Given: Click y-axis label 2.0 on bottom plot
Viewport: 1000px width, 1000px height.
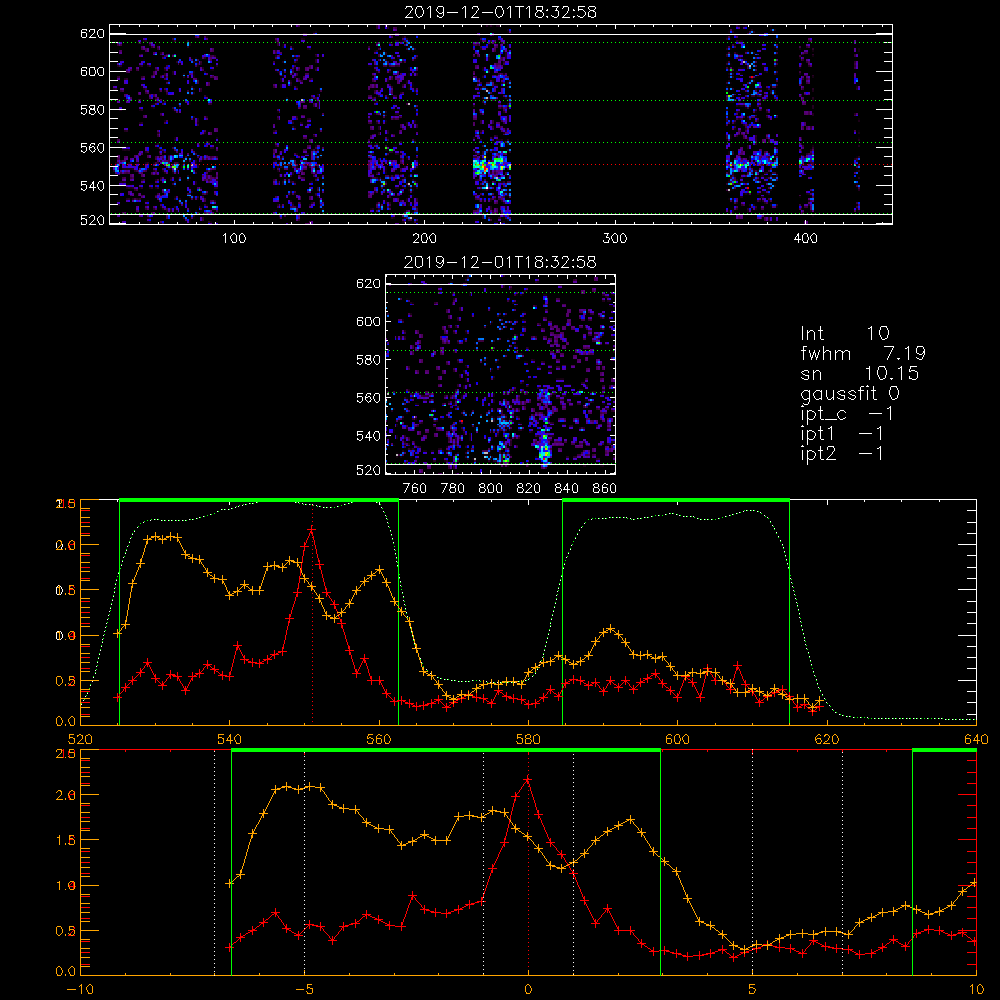Looking at the screenshot, I should point(66,795).
